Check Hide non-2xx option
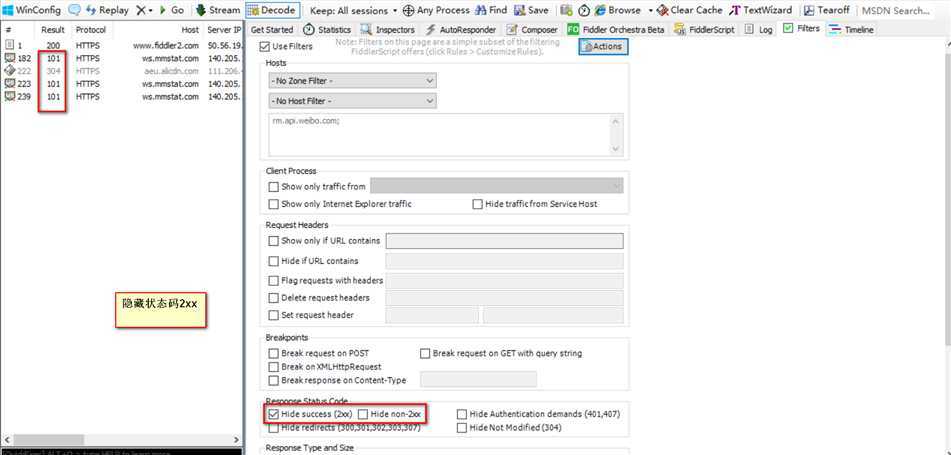 [363, 414]
